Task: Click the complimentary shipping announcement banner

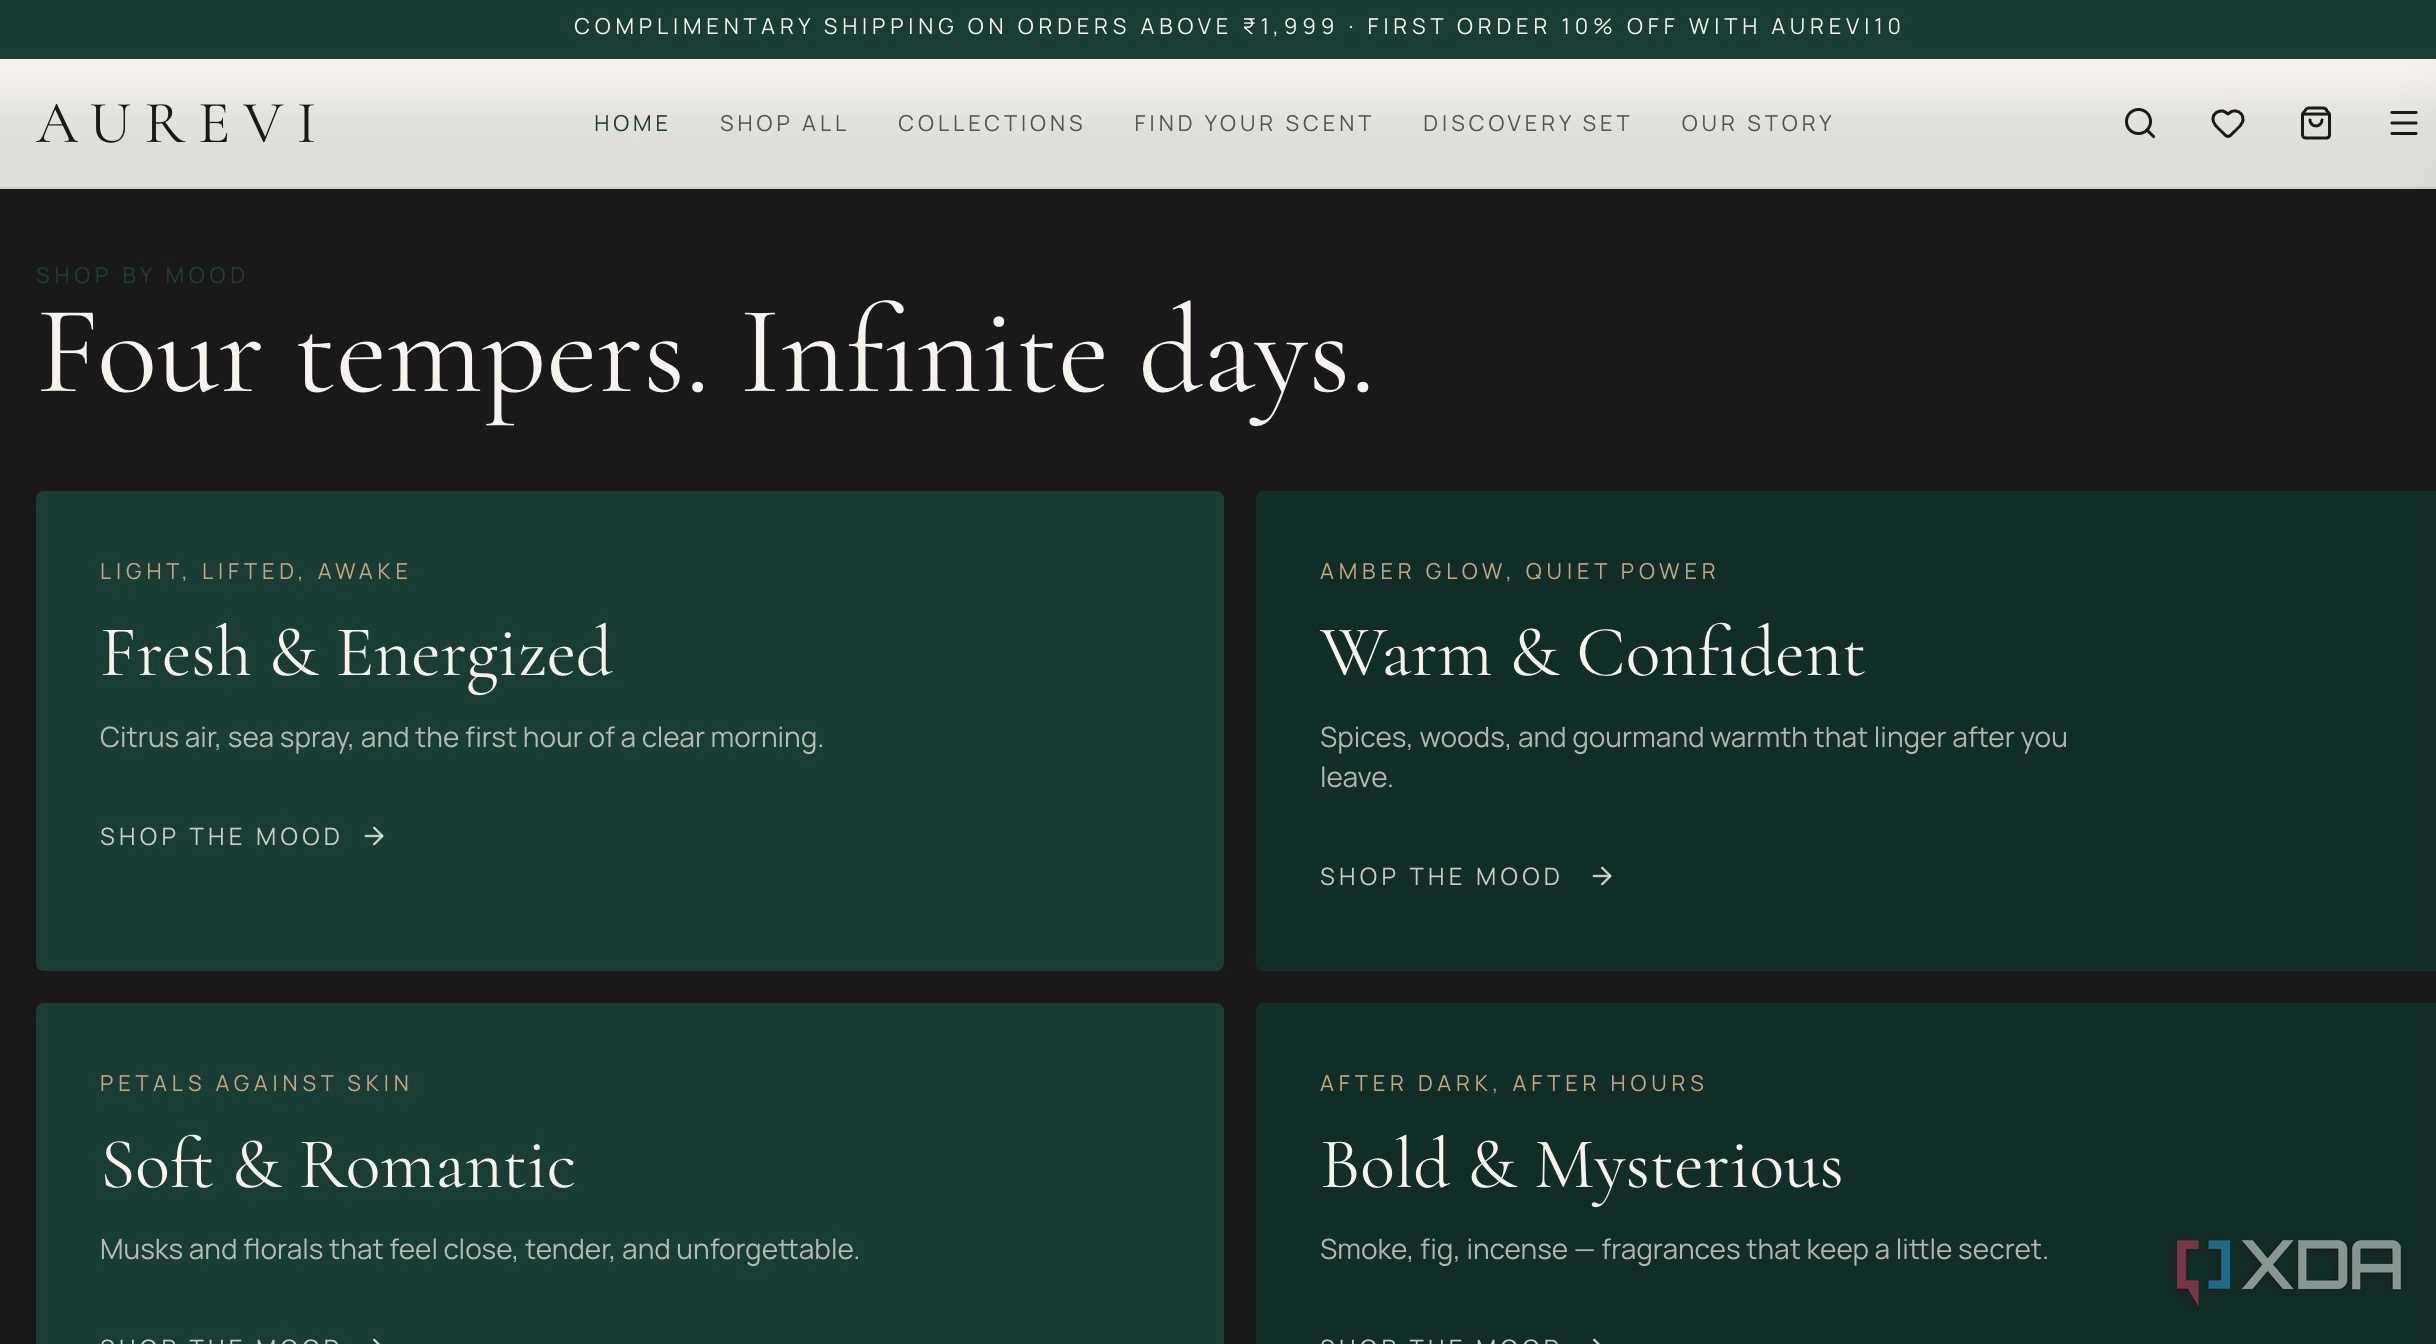Action: click(x=1218, y=27)
